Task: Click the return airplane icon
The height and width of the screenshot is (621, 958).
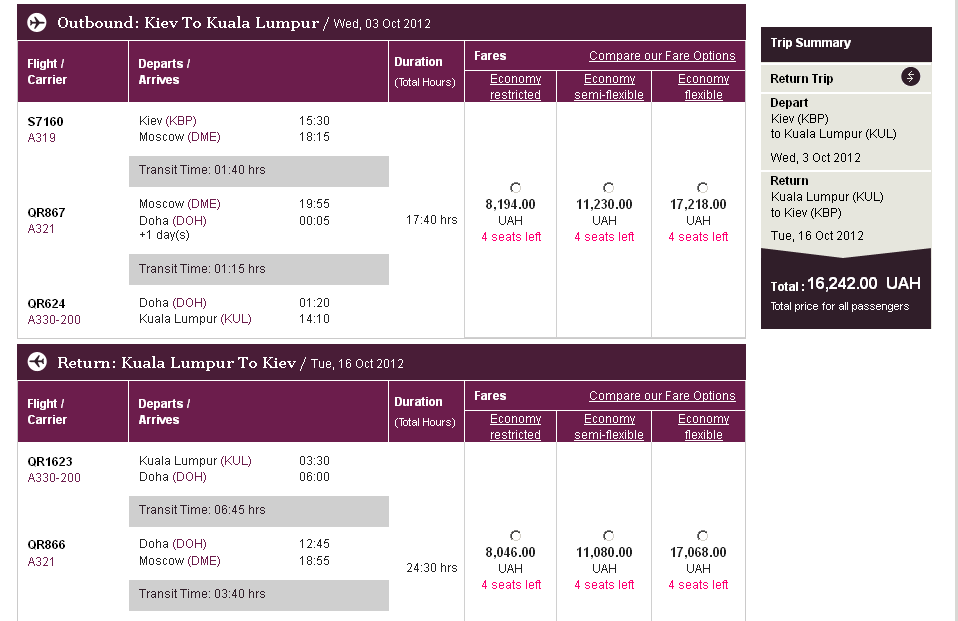Action: point(37,362)
